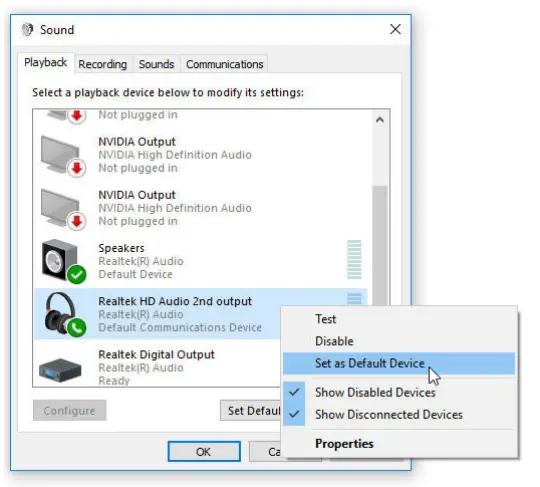540x487 pixels.
Task: Click scrollbar up arrow in device list
Action: click(380, 120)
